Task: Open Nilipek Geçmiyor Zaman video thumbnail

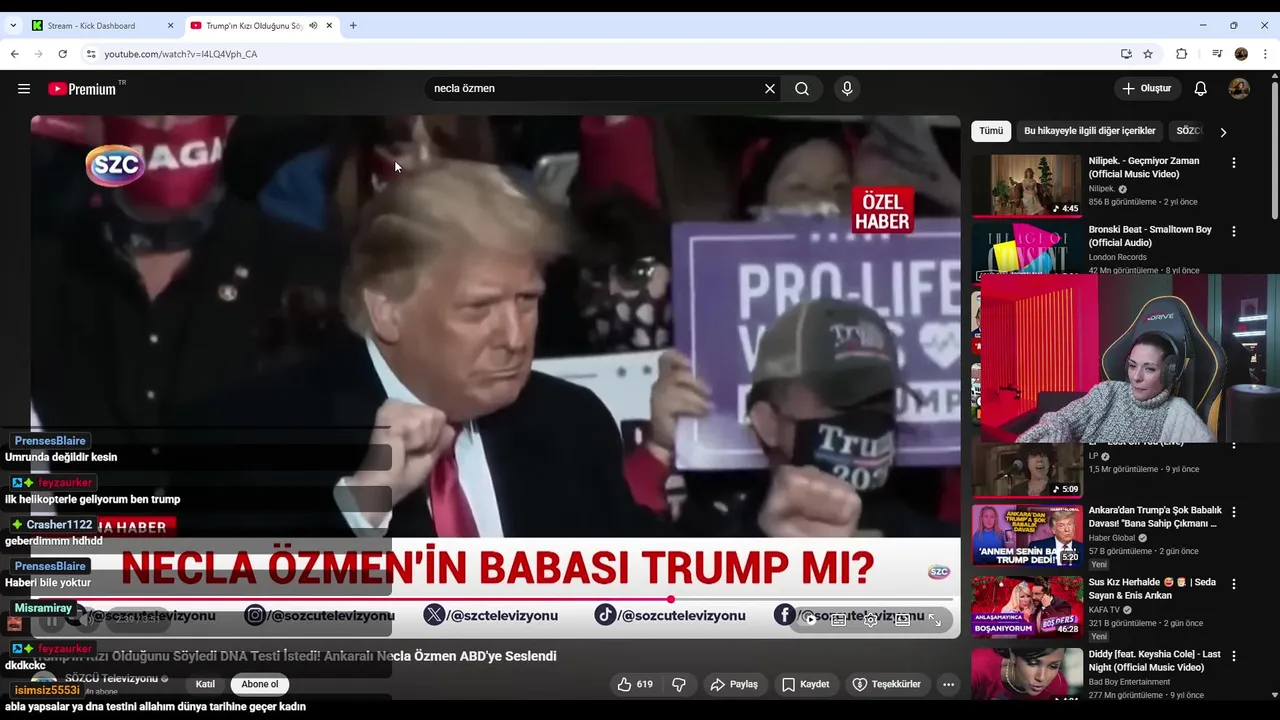Action: pos(1027,185)
